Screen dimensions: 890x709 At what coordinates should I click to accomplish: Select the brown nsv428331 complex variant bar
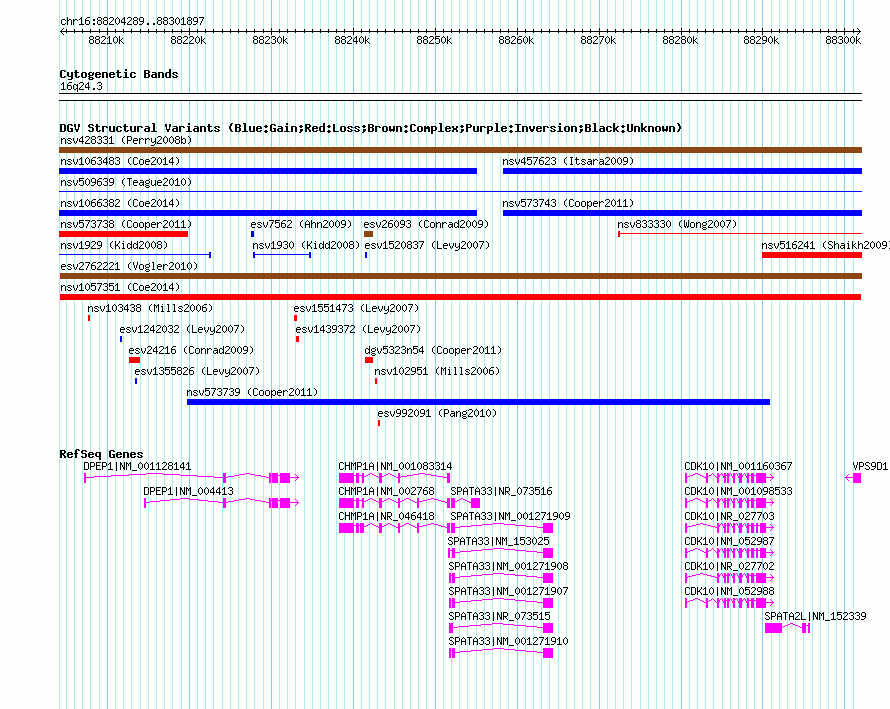point(460,150)
